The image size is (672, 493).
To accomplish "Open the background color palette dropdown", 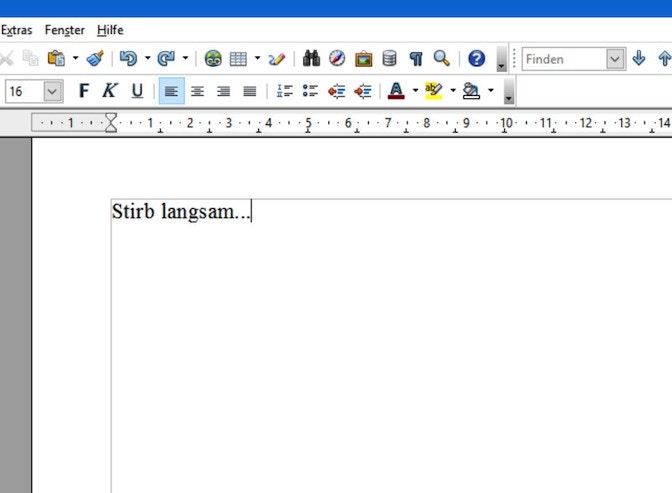I will click(x=491, y=90).
